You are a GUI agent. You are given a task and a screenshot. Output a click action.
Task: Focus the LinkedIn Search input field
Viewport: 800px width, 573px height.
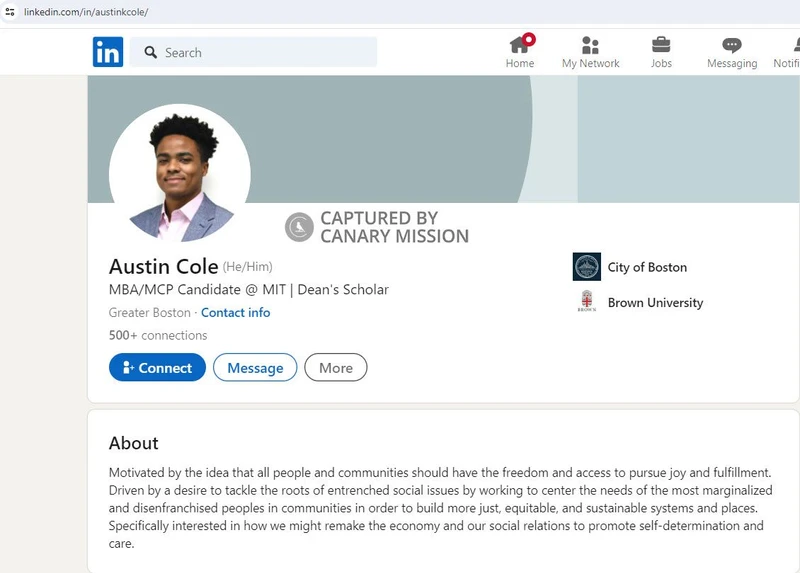click(x=253, y=52)
